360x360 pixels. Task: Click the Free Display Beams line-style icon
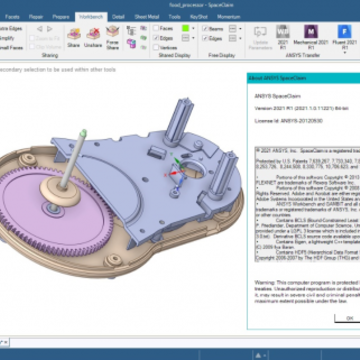[x=232, y=29]
